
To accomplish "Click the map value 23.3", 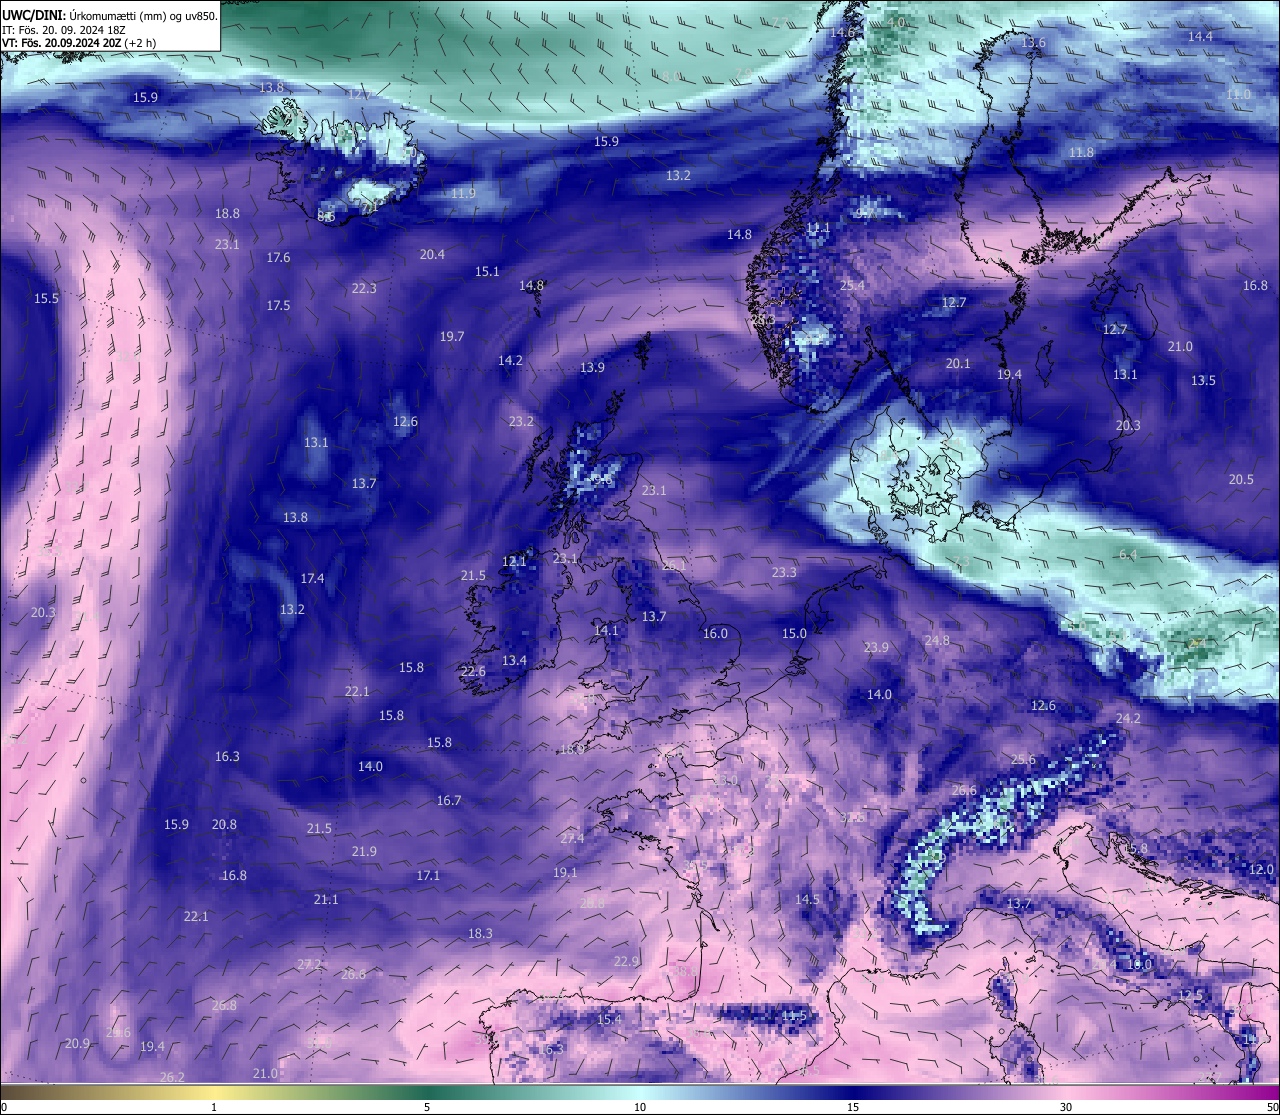I will [784, 573].
